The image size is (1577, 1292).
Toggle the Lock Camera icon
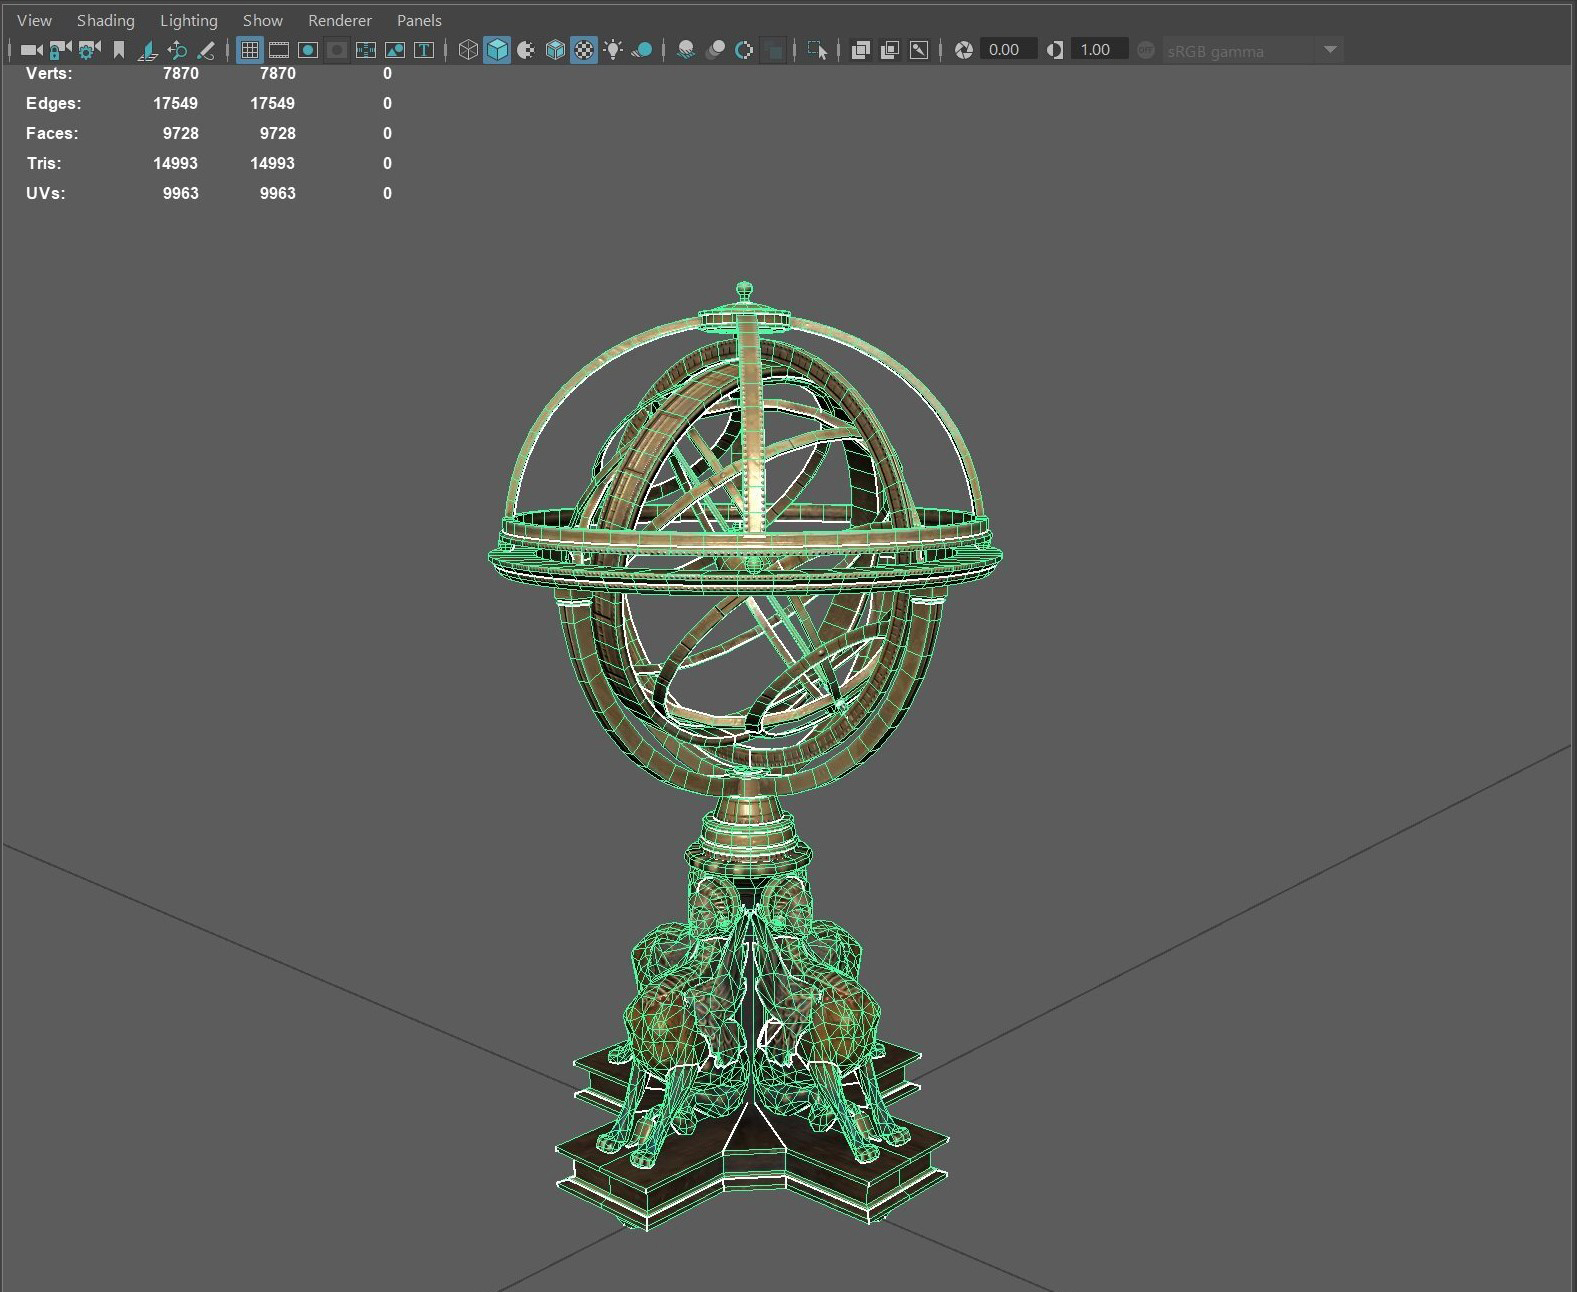tap(60, 50)
